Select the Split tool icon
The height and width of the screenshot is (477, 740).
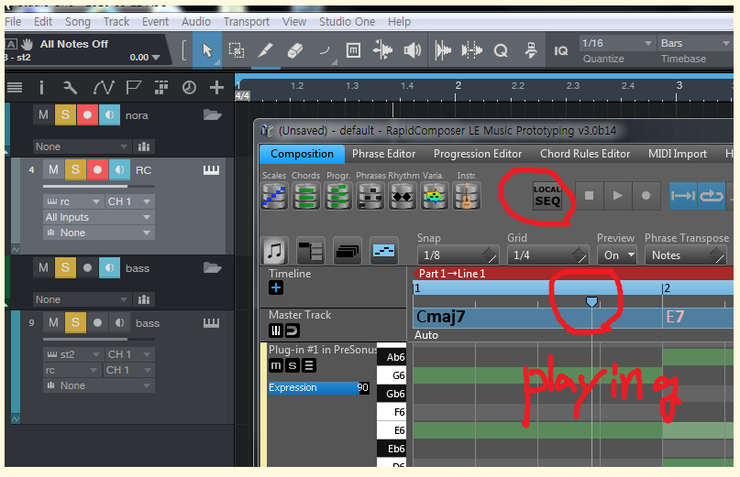(382, 50)
